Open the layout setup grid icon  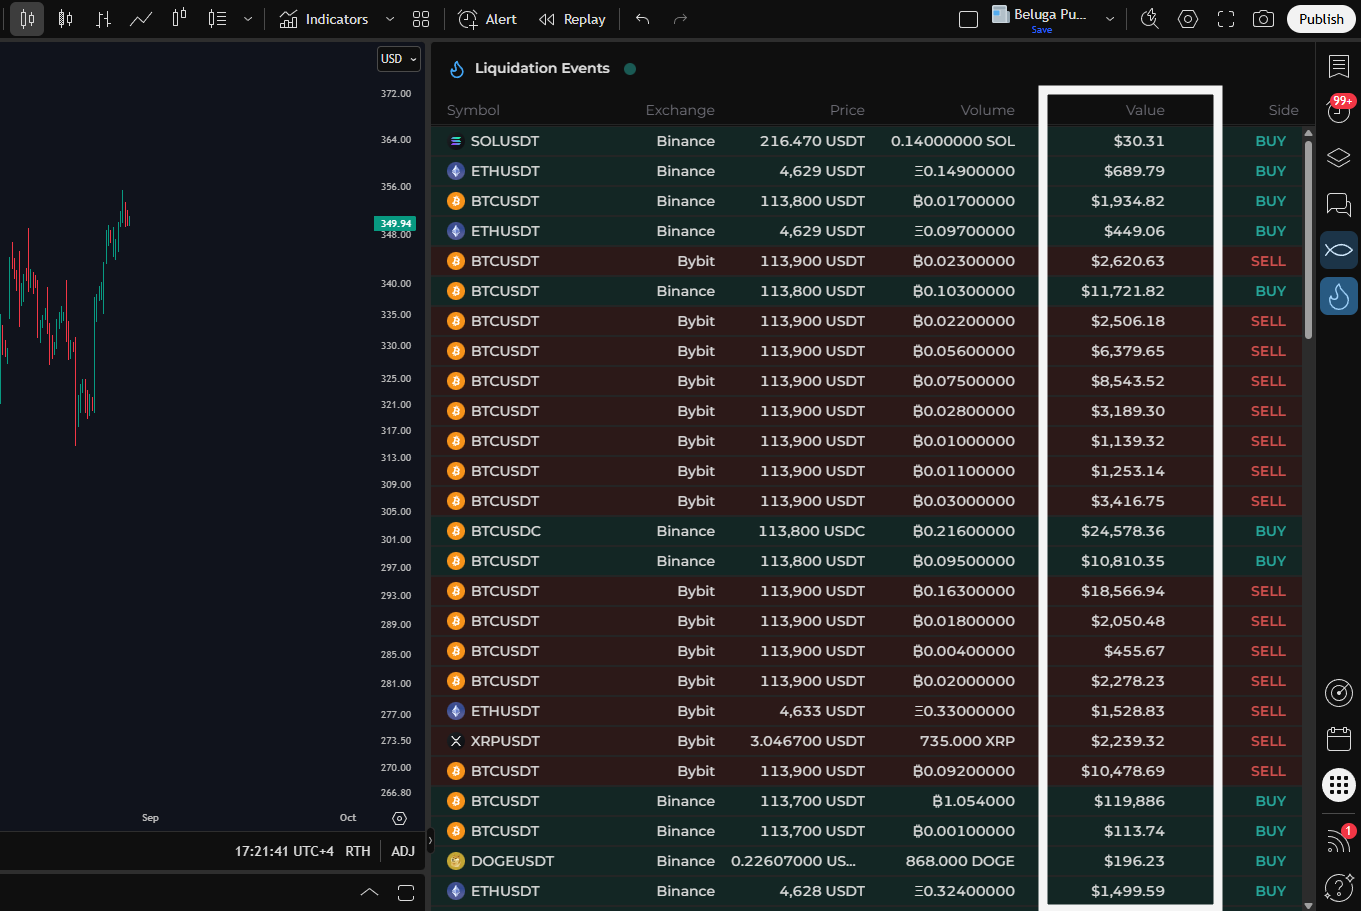421,19
